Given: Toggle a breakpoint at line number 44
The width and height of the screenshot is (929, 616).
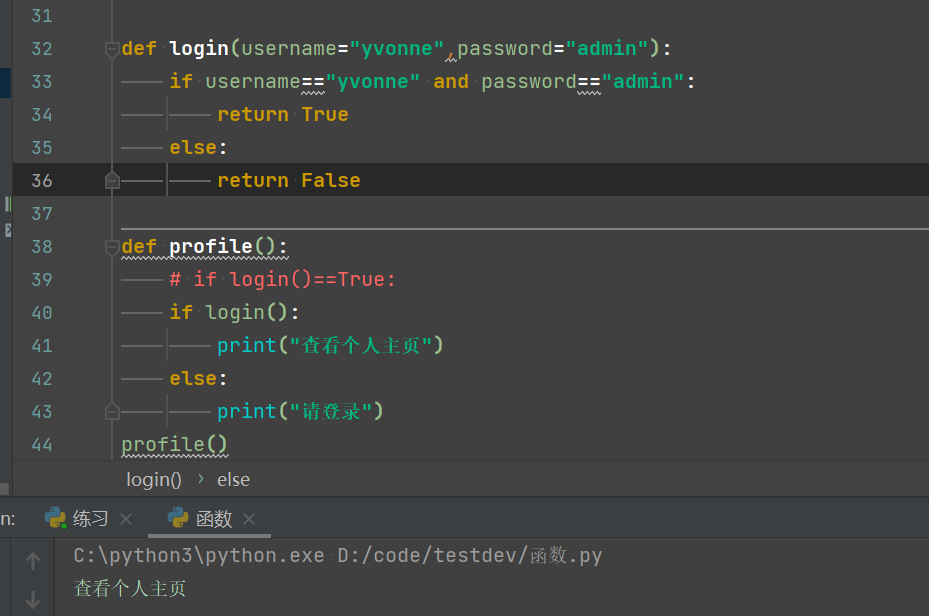Looking at the screenshot, I should [x=42, y=444].
